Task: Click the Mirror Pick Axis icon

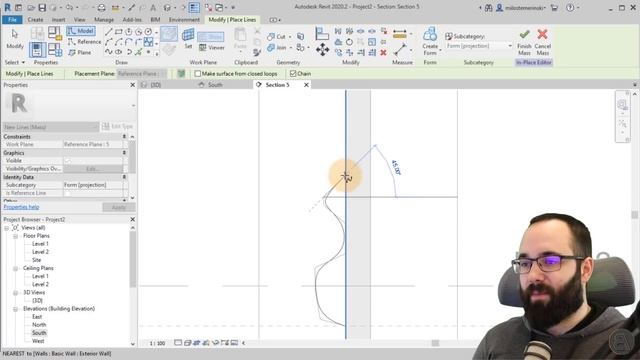Action: pyautogui.click(x=338, y=31)
